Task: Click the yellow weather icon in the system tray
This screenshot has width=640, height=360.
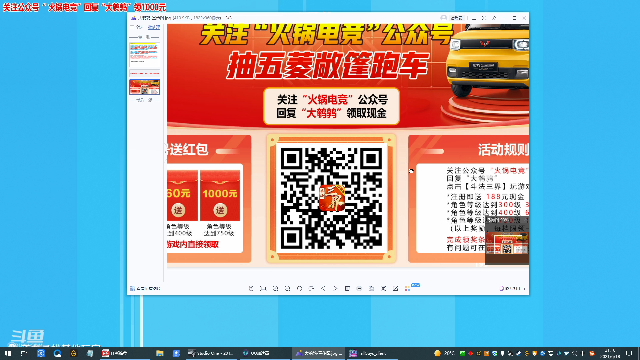Action: [x=437, y=353]
